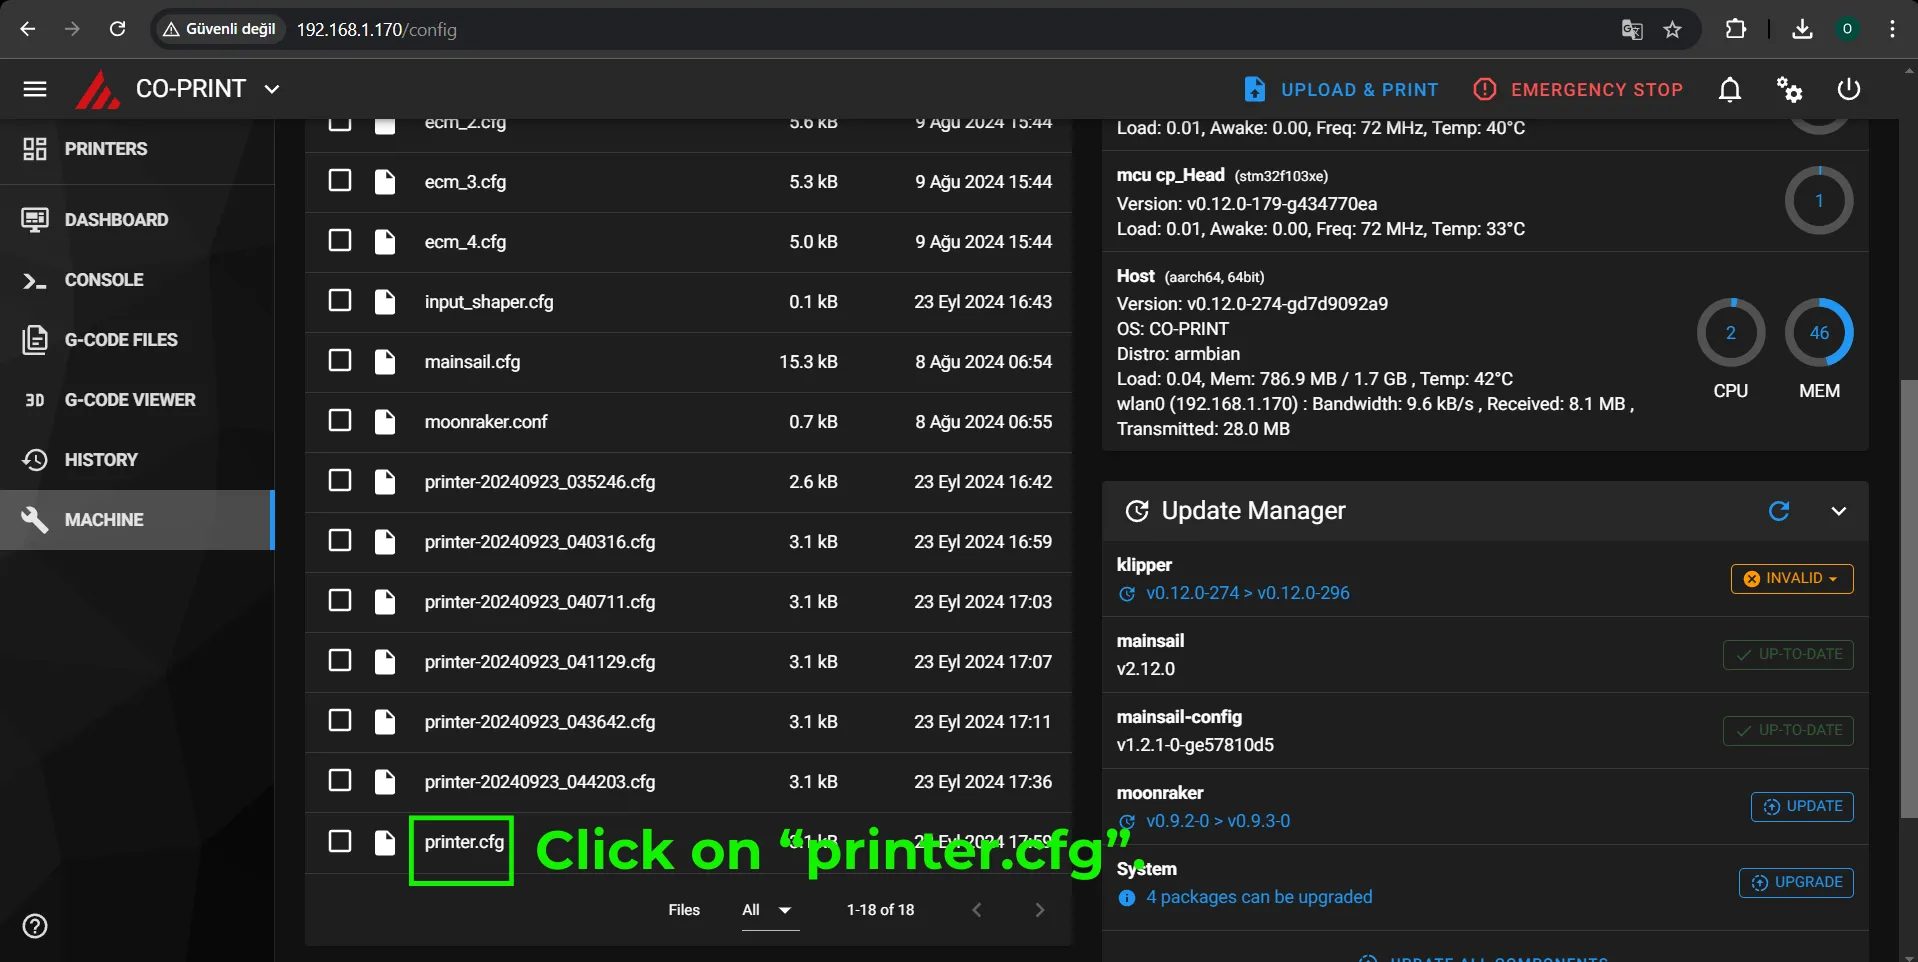Tick the checkbox for moonraker.conf

(340, 420)
